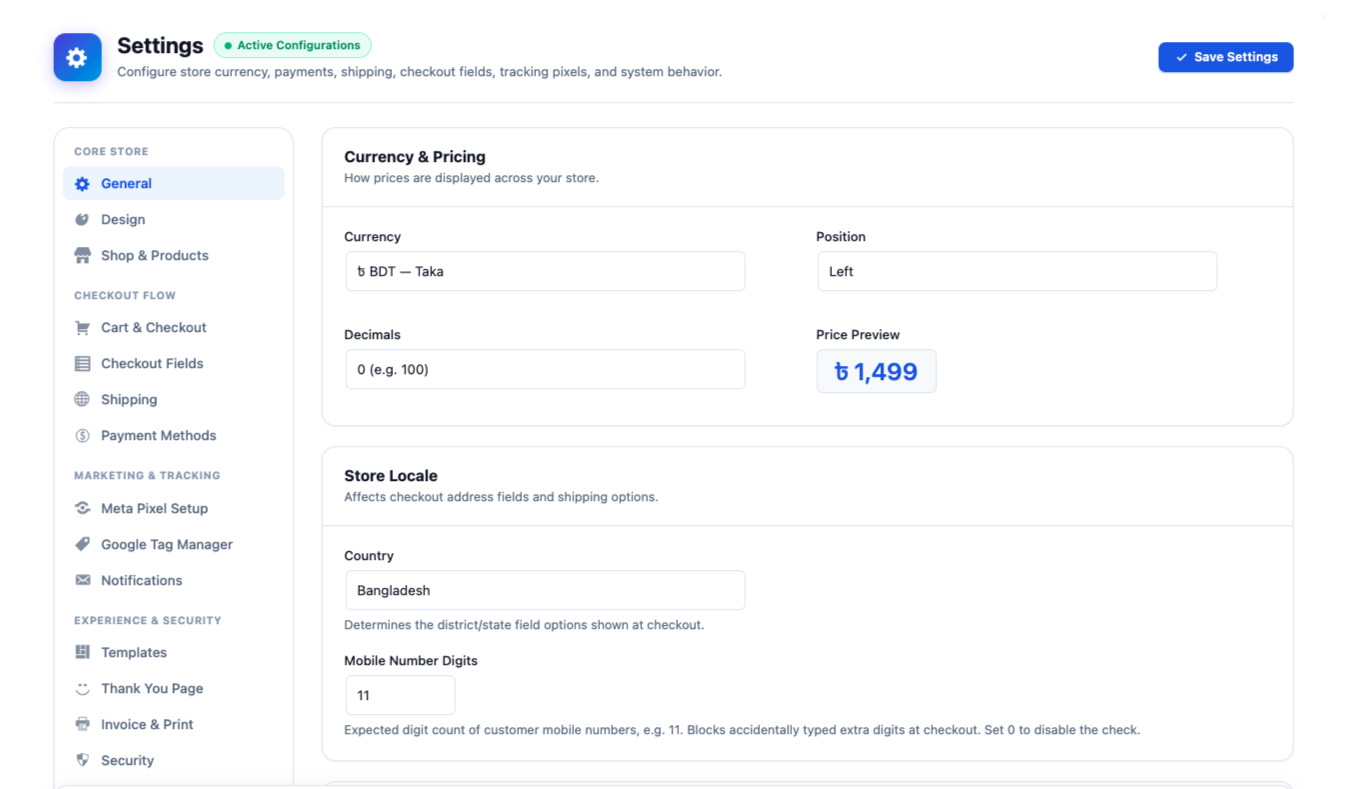Viewport: 1357px width, 789px height.
Task: Click the blue Settings gear logo
Action: [x=77, y=57]
